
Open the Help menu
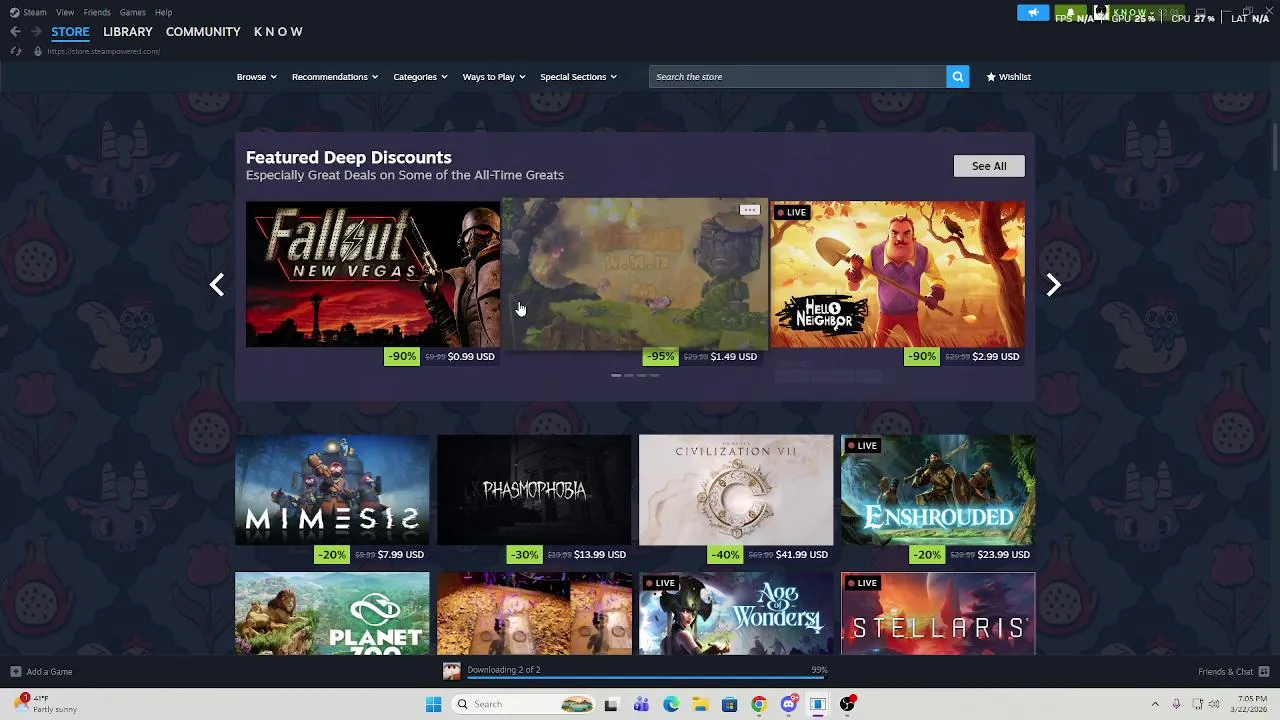tap(163, 12)
